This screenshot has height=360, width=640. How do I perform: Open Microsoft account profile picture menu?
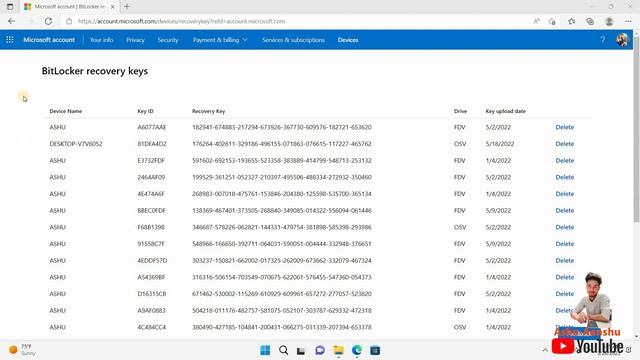tap(622, 40)
